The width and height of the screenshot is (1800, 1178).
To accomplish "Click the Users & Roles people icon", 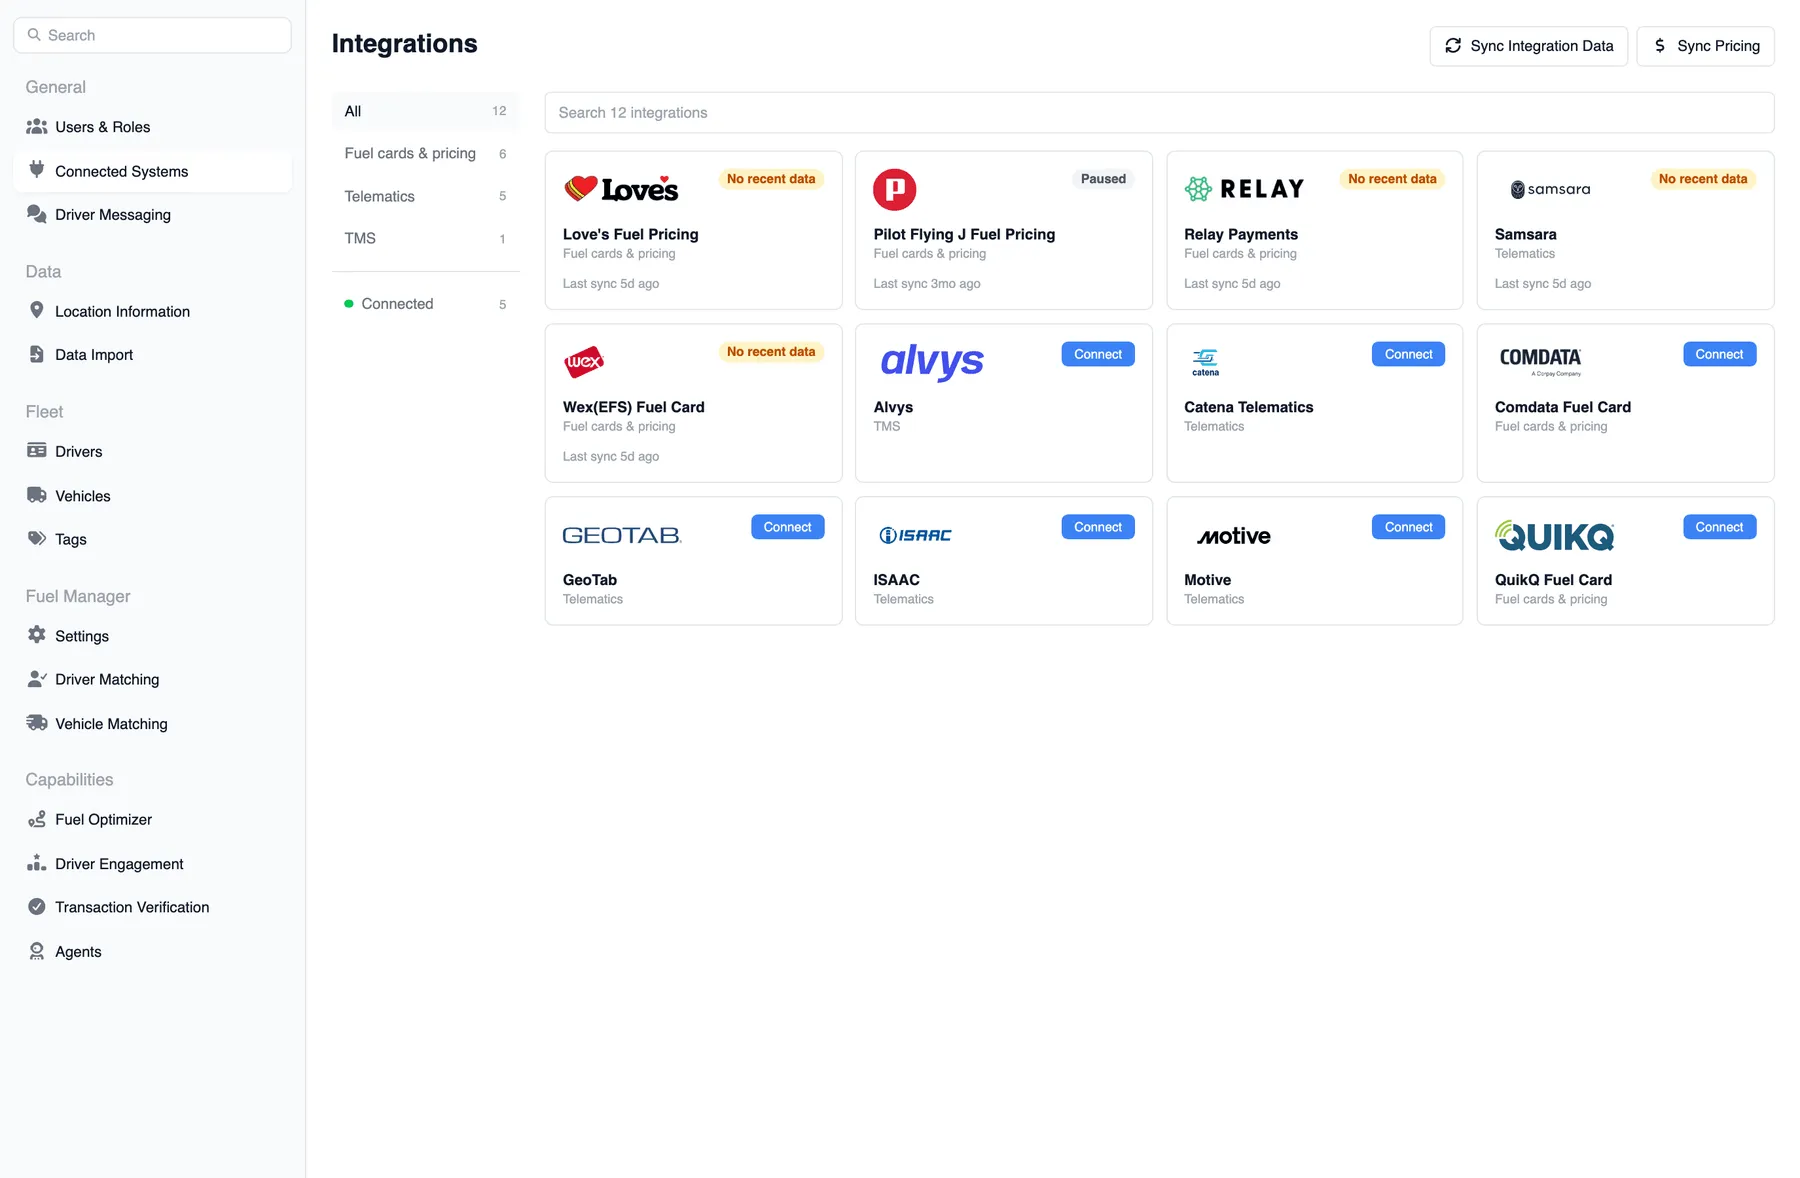I will click(x=37, y=127).
